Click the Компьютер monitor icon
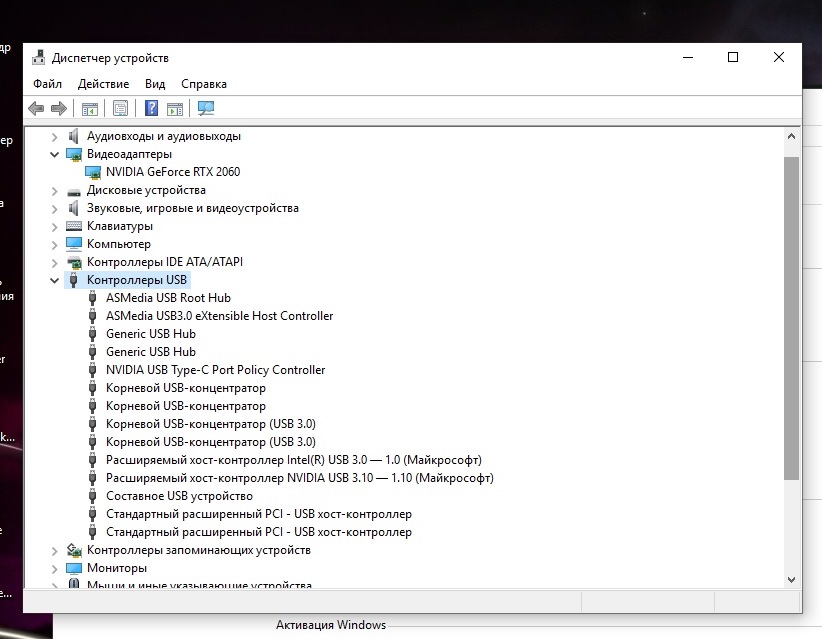Viewport: 822px width, 639px height. [74, 244]
